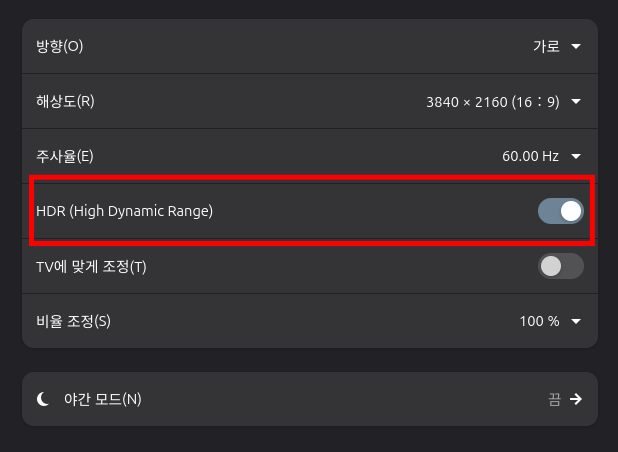
Task: Click the moon icon beside 야간 모드
Action: tap(43, 399)
